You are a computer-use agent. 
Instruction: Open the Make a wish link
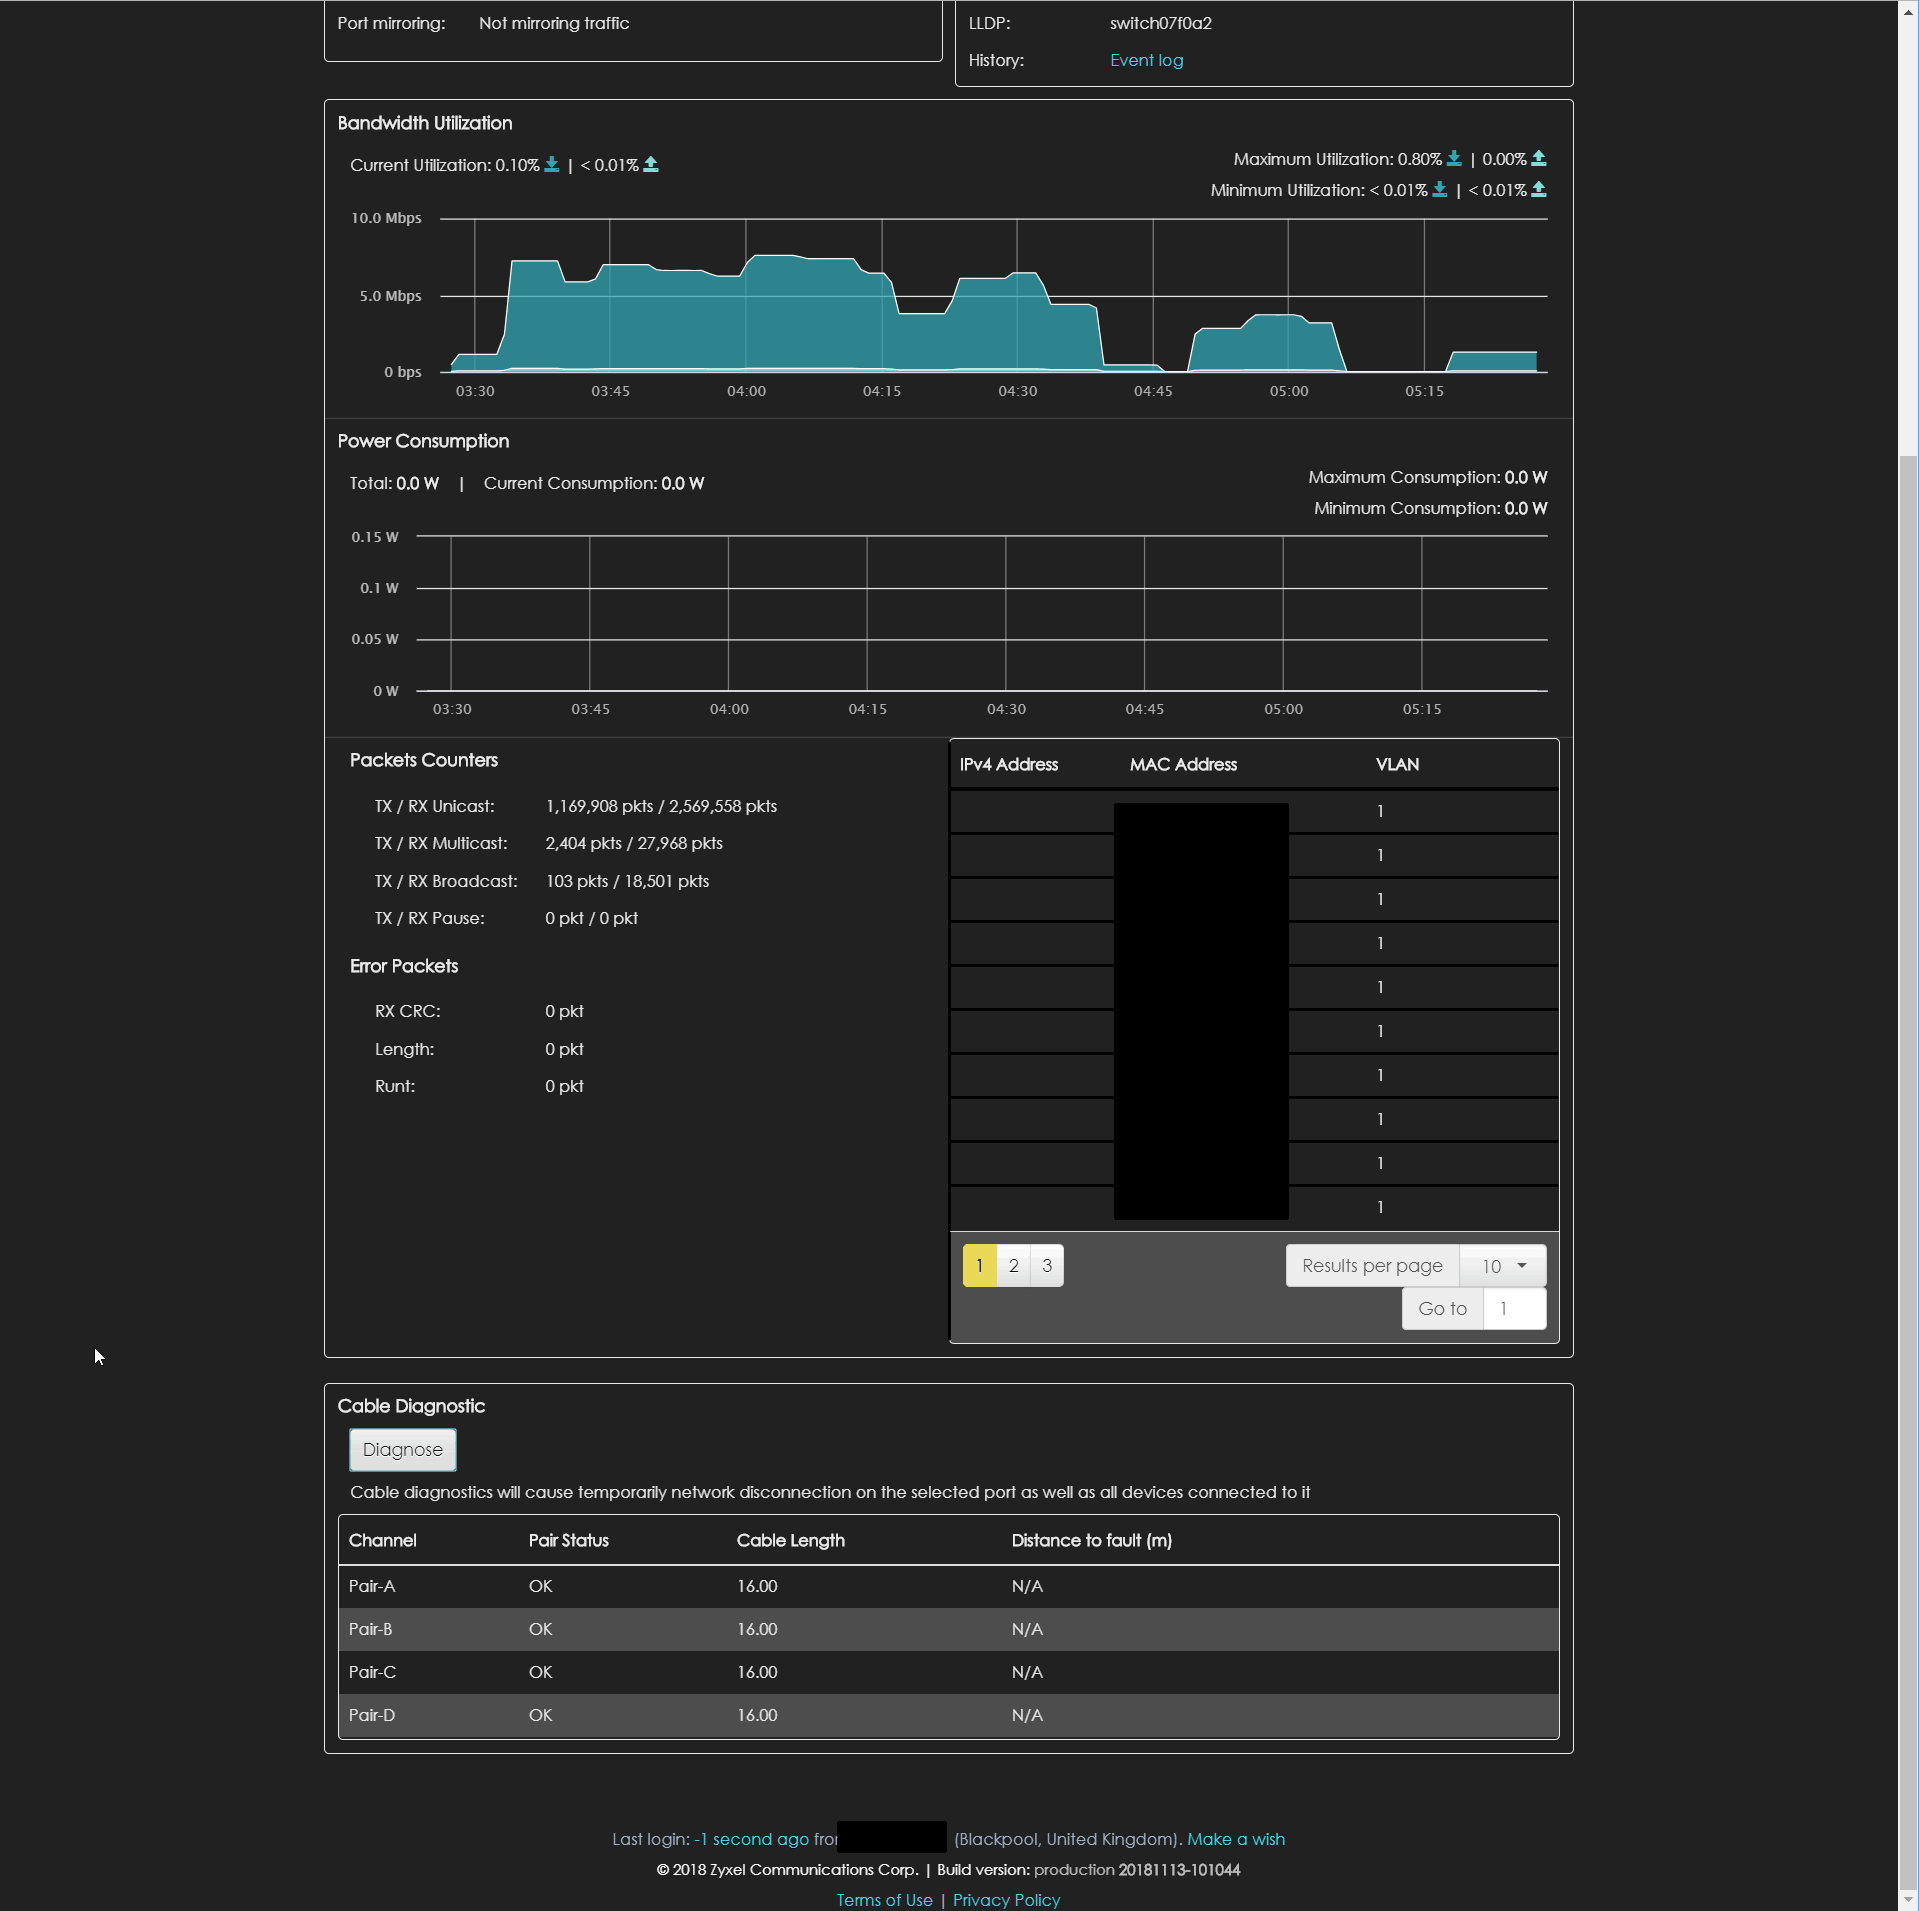coord(1235,1839)
